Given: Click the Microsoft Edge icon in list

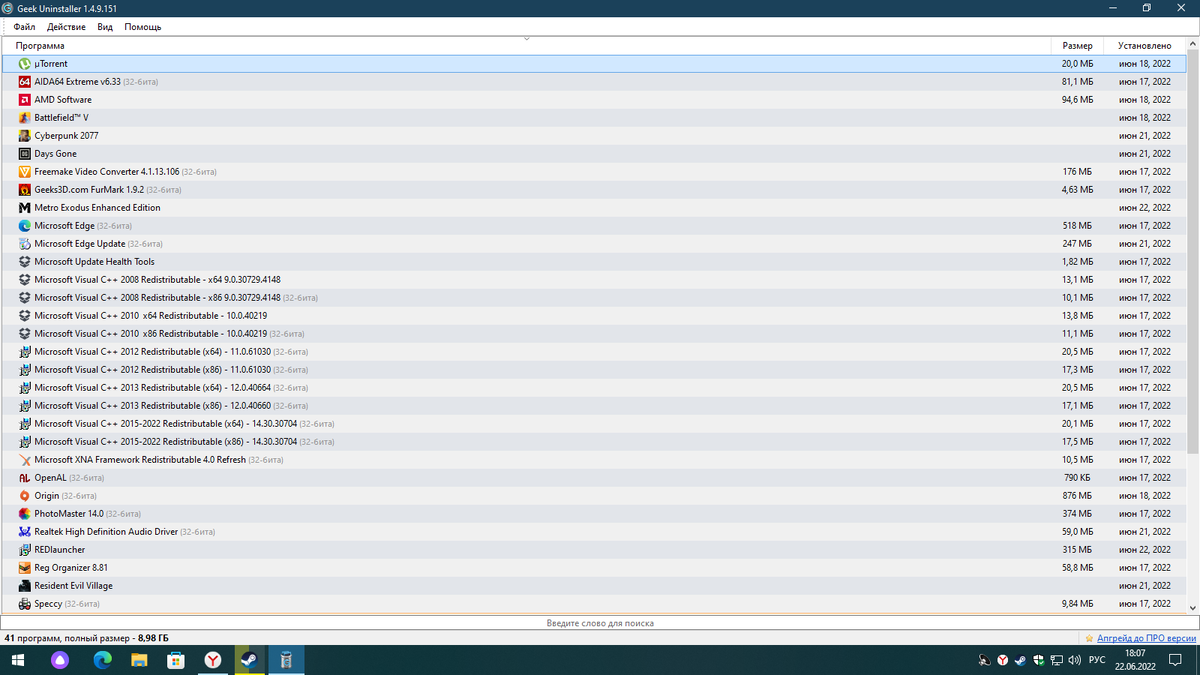Looking at the screenshot, I should (x=25, y=226).
